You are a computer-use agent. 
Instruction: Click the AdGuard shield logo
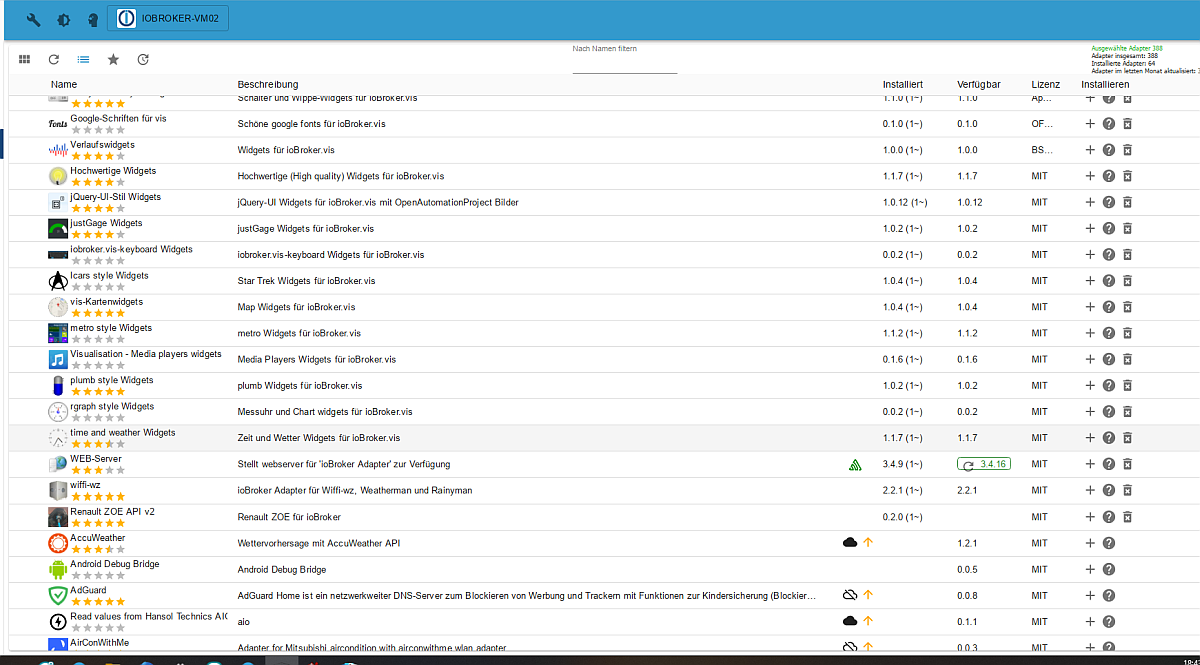(57, 595)
